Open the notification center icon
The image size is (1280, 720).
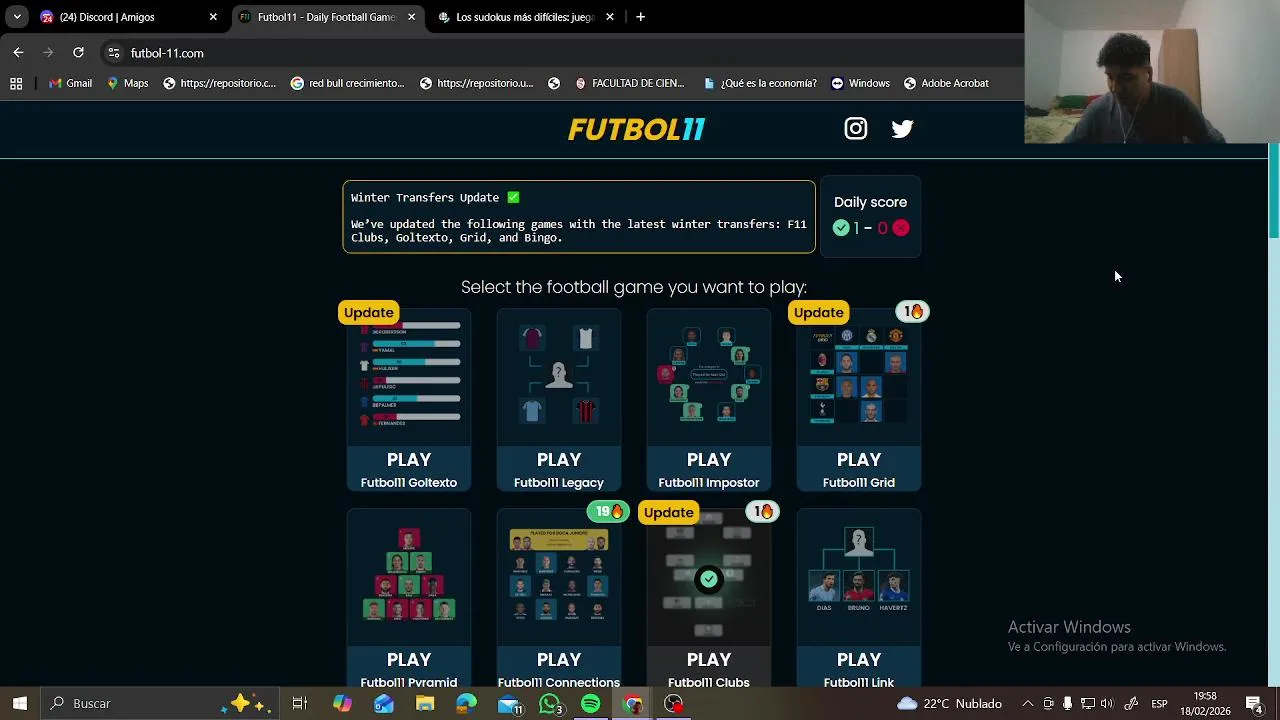(x=1254, y=703)
